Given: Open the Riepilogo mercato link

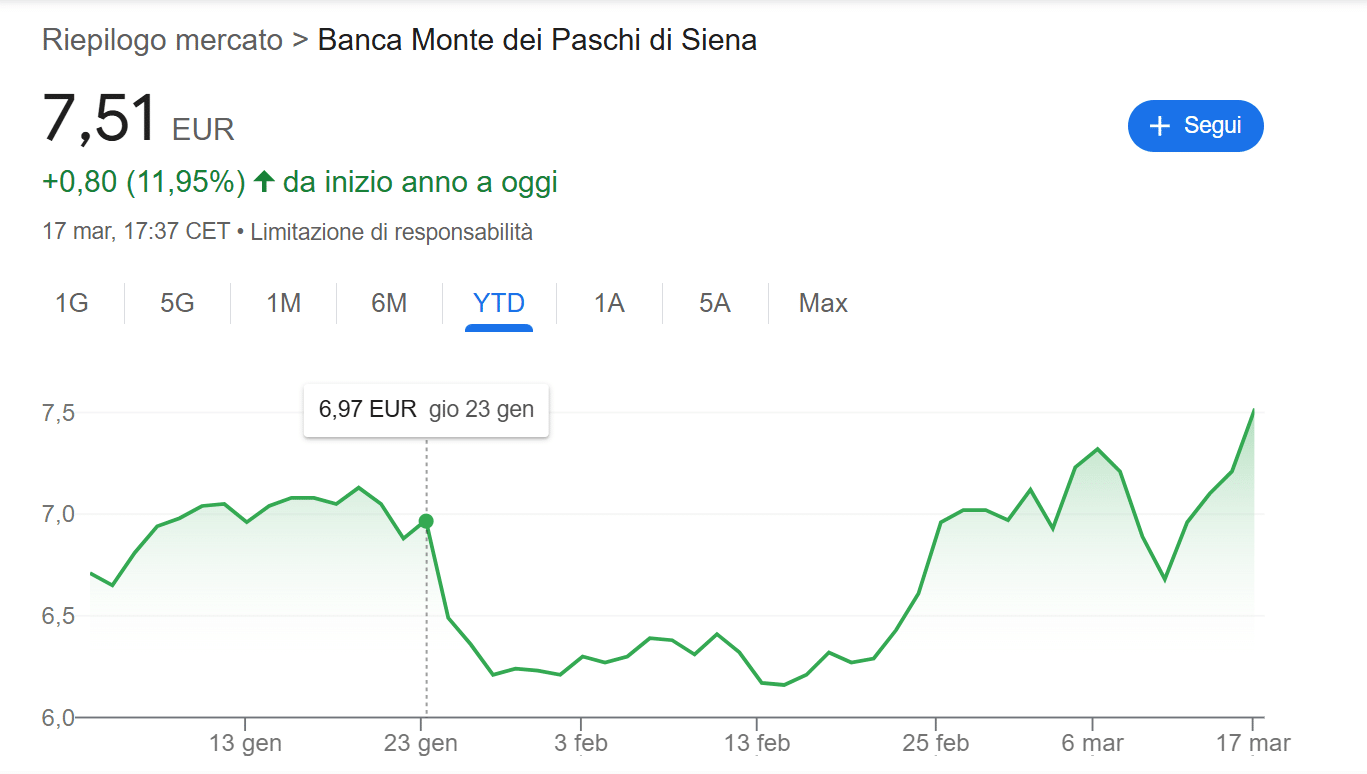Looking at the screenshot, I should tap(162, 40).
